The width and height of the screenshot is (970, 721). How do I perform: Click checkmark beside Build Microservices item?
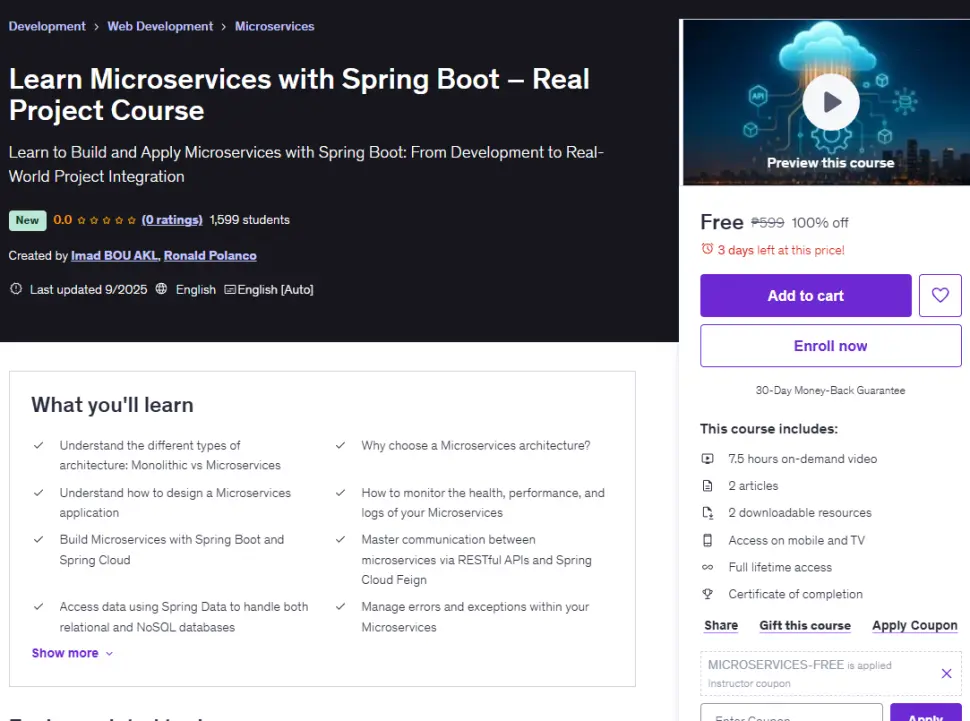point(38,540)
